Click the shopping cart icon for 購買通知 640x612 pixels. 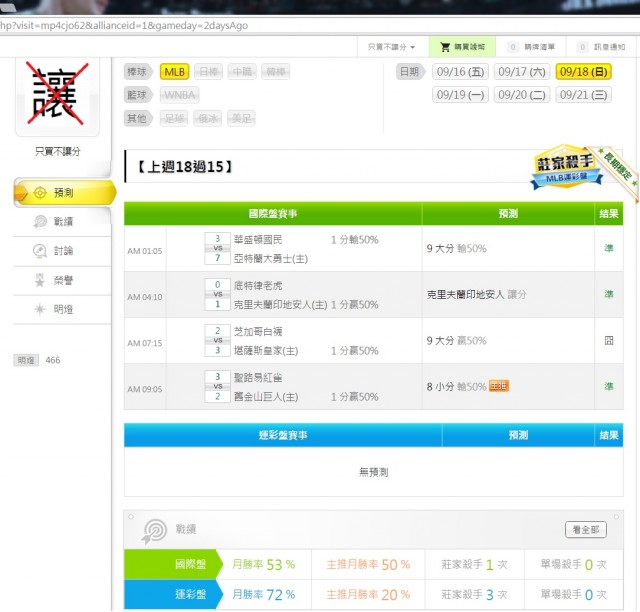445,47
